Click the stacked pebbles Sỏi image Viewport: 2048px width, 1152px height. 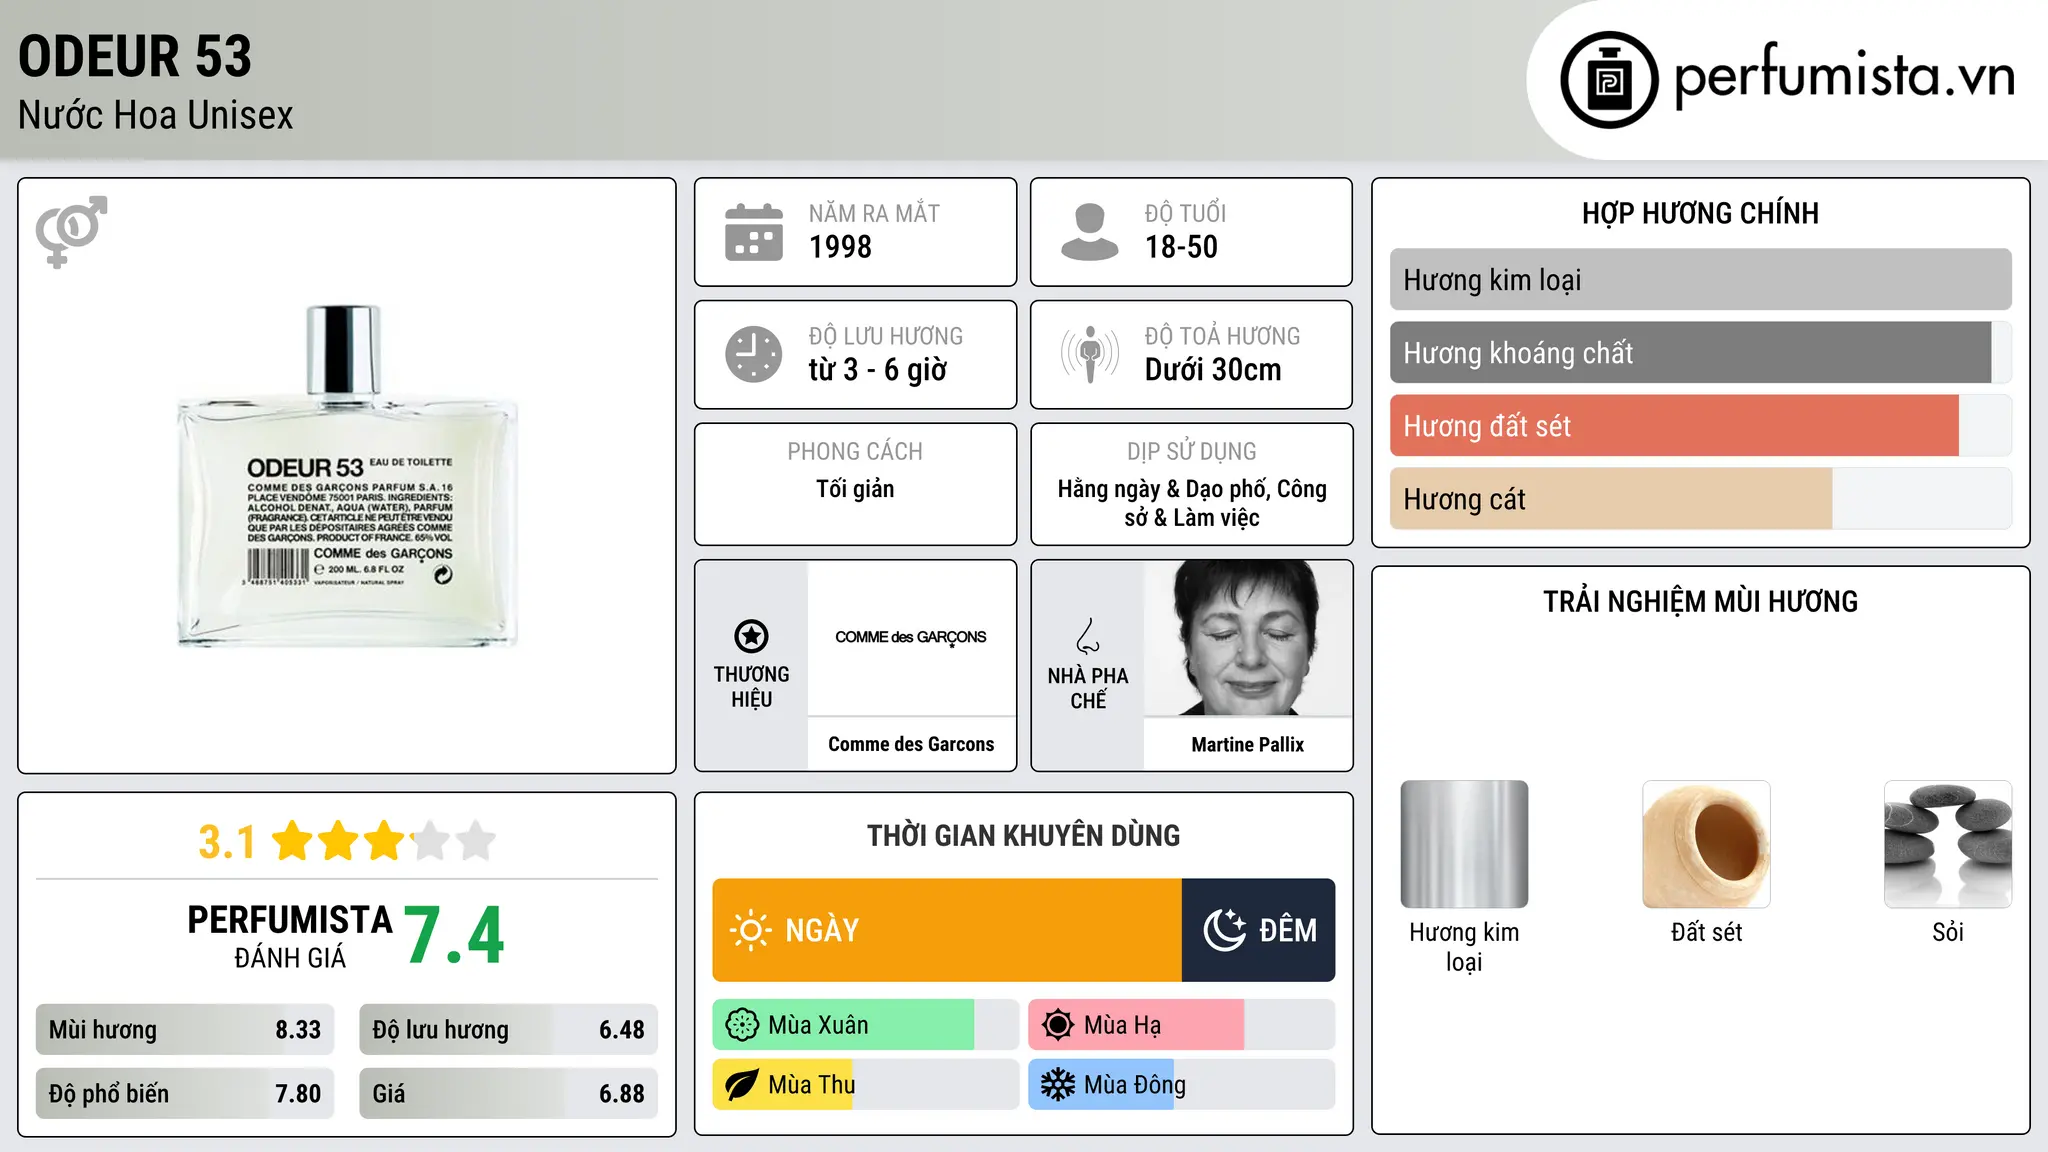(1948, 844)
